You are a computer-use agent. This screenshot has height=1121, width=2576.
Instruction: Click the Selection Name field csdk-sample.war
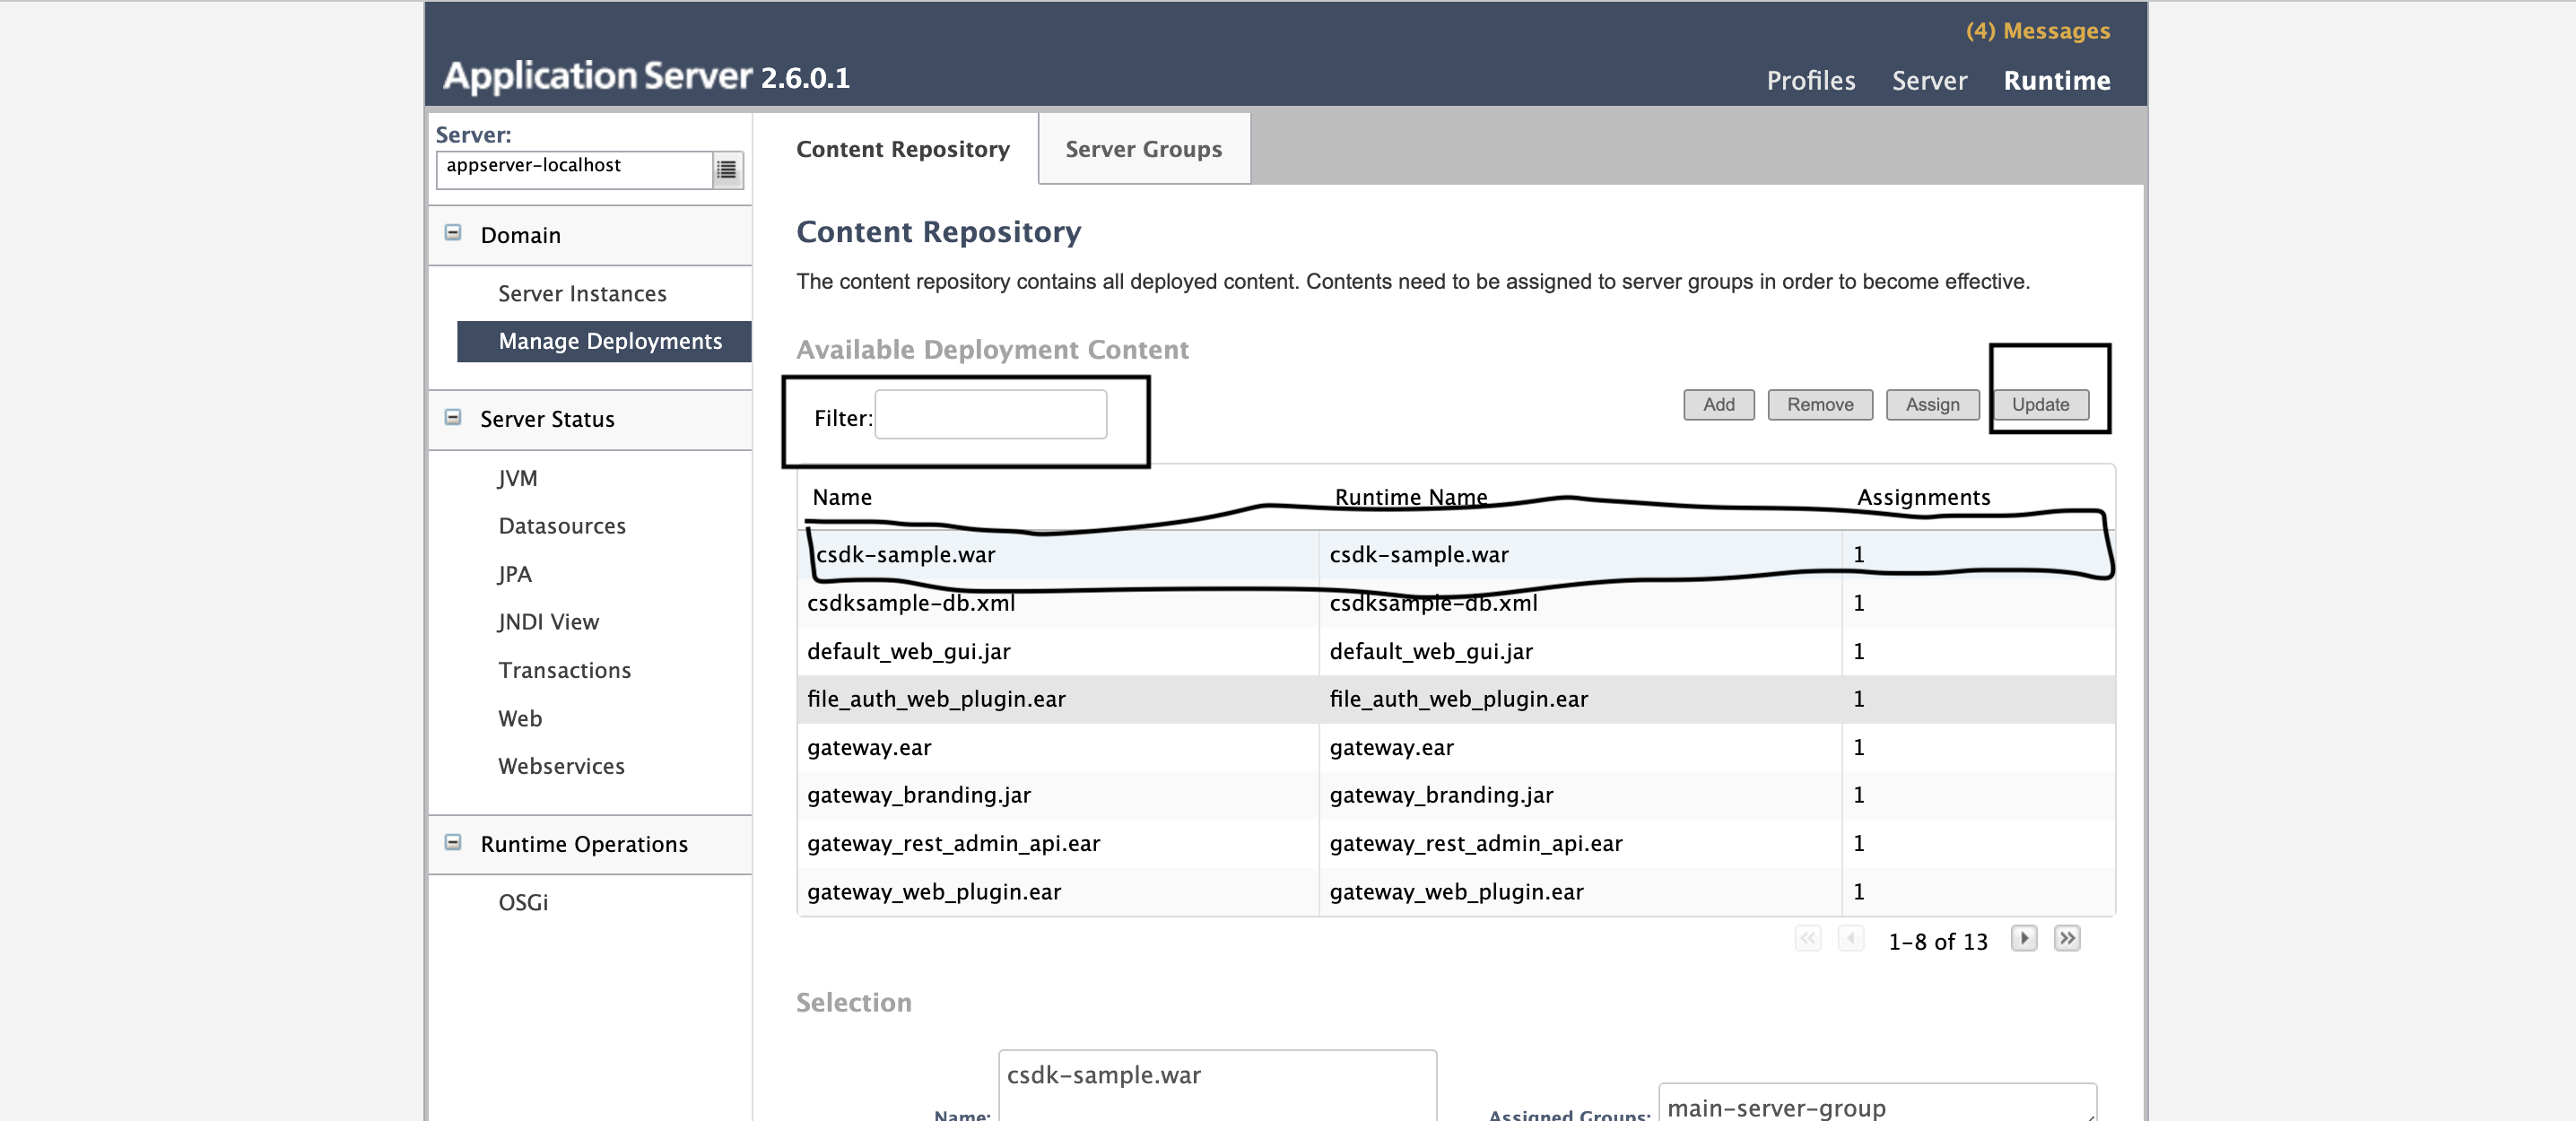coord(1217,1084)
